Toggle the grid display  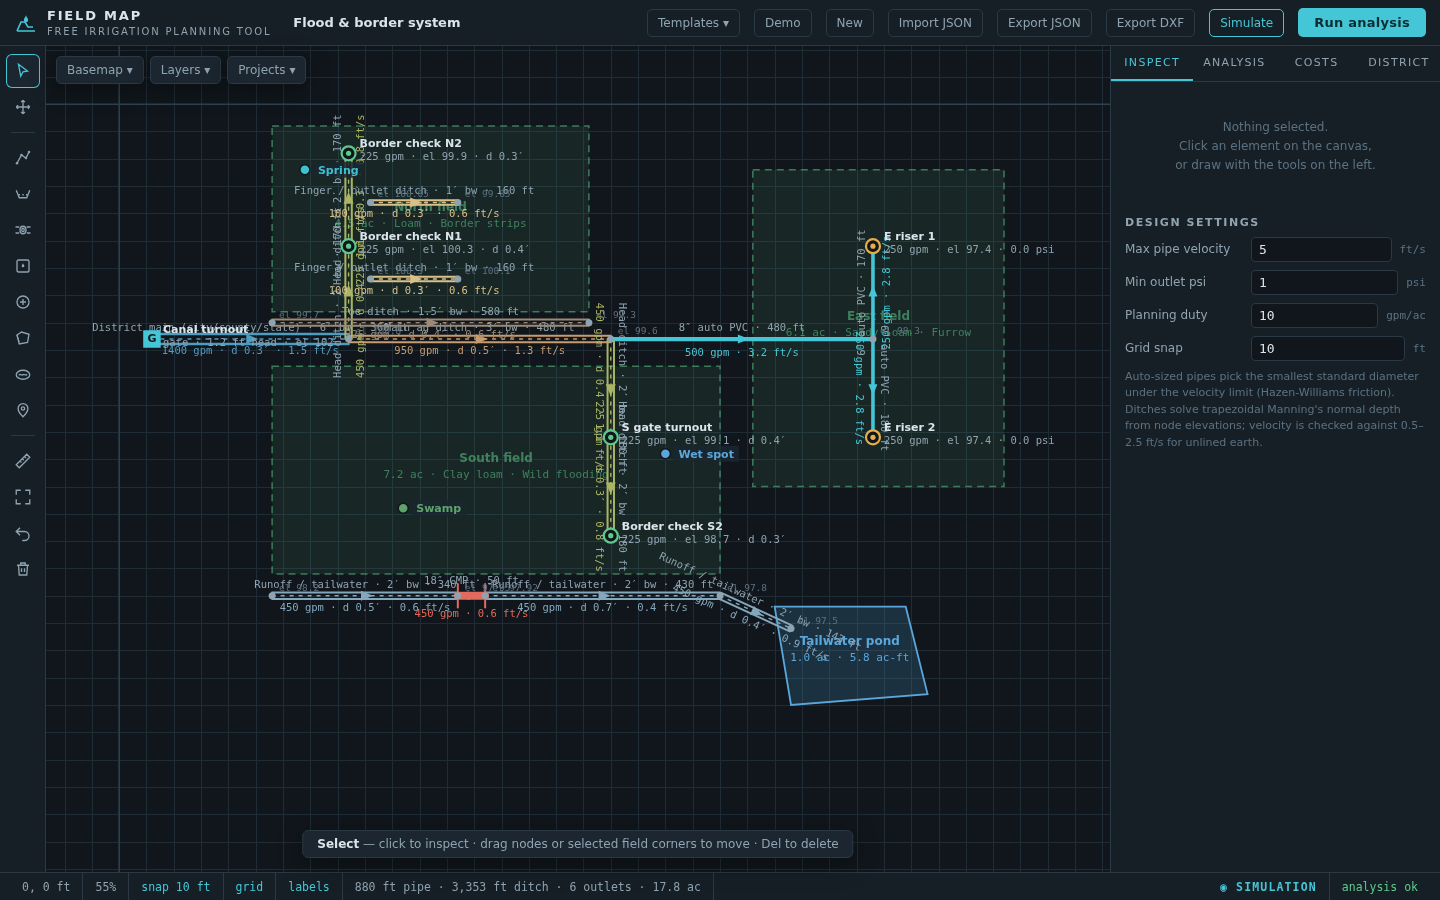point(249,887)
